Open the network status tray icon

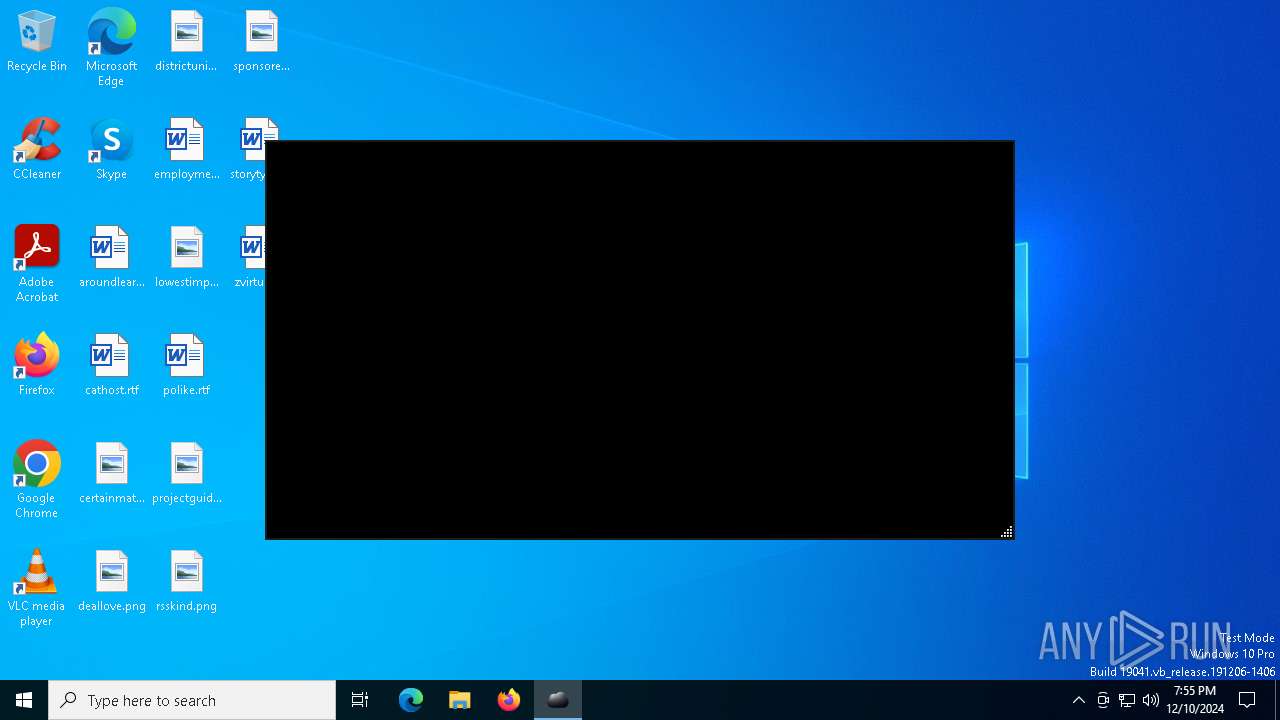pyautogui.click(x=1127, y=700)
